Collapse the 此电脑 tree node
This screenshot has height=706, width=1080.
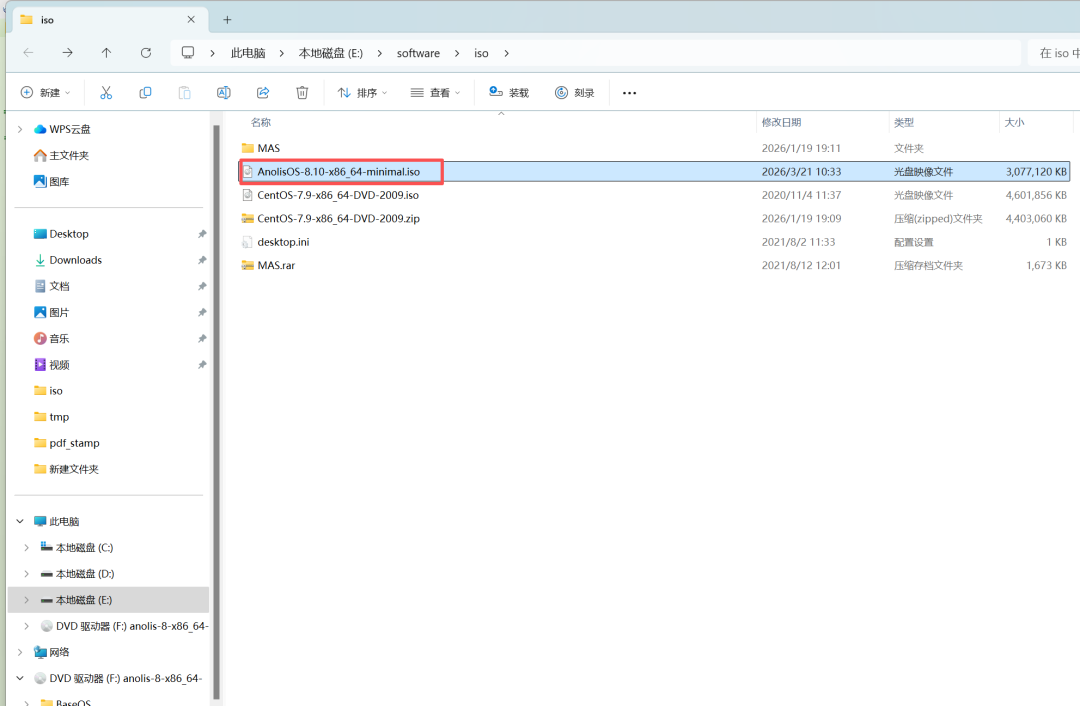[x=20, y=521]
